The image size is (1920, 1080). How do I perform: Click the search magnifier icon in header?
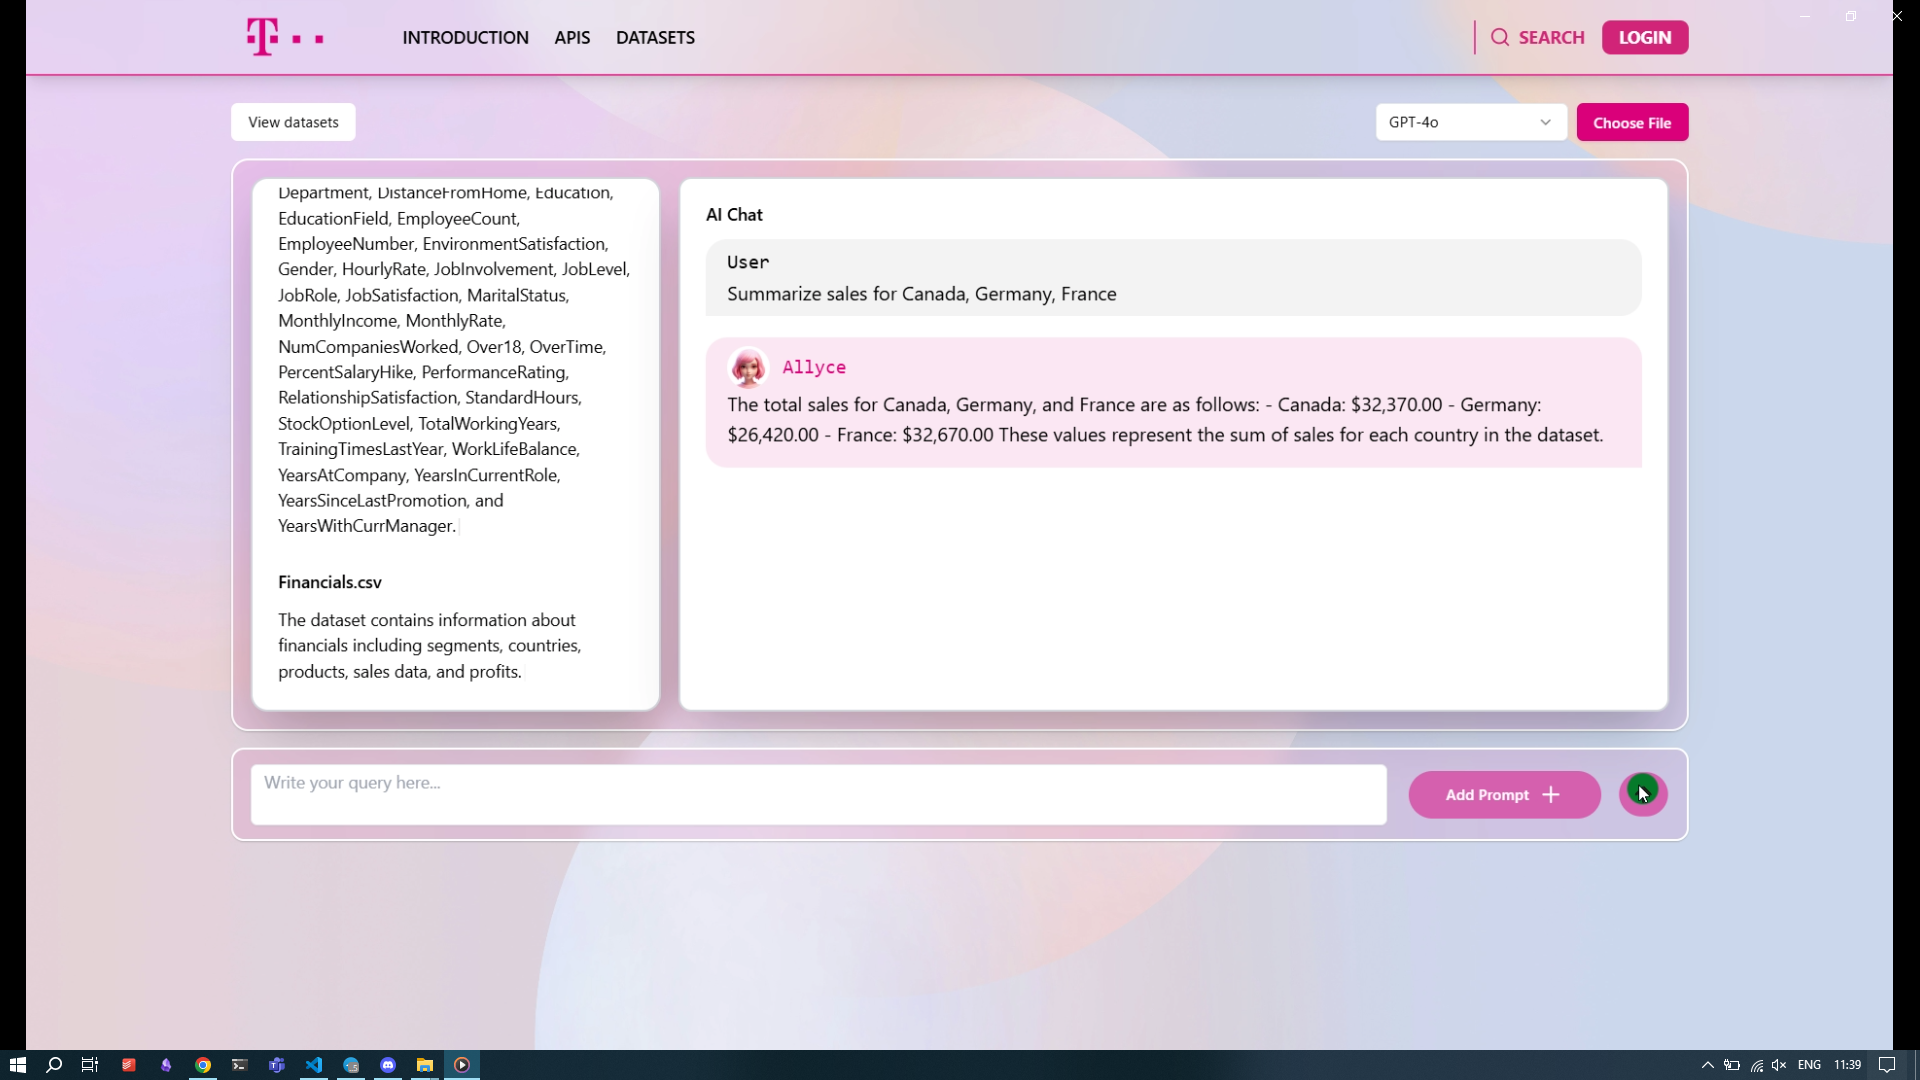(x=1499, y=38)
